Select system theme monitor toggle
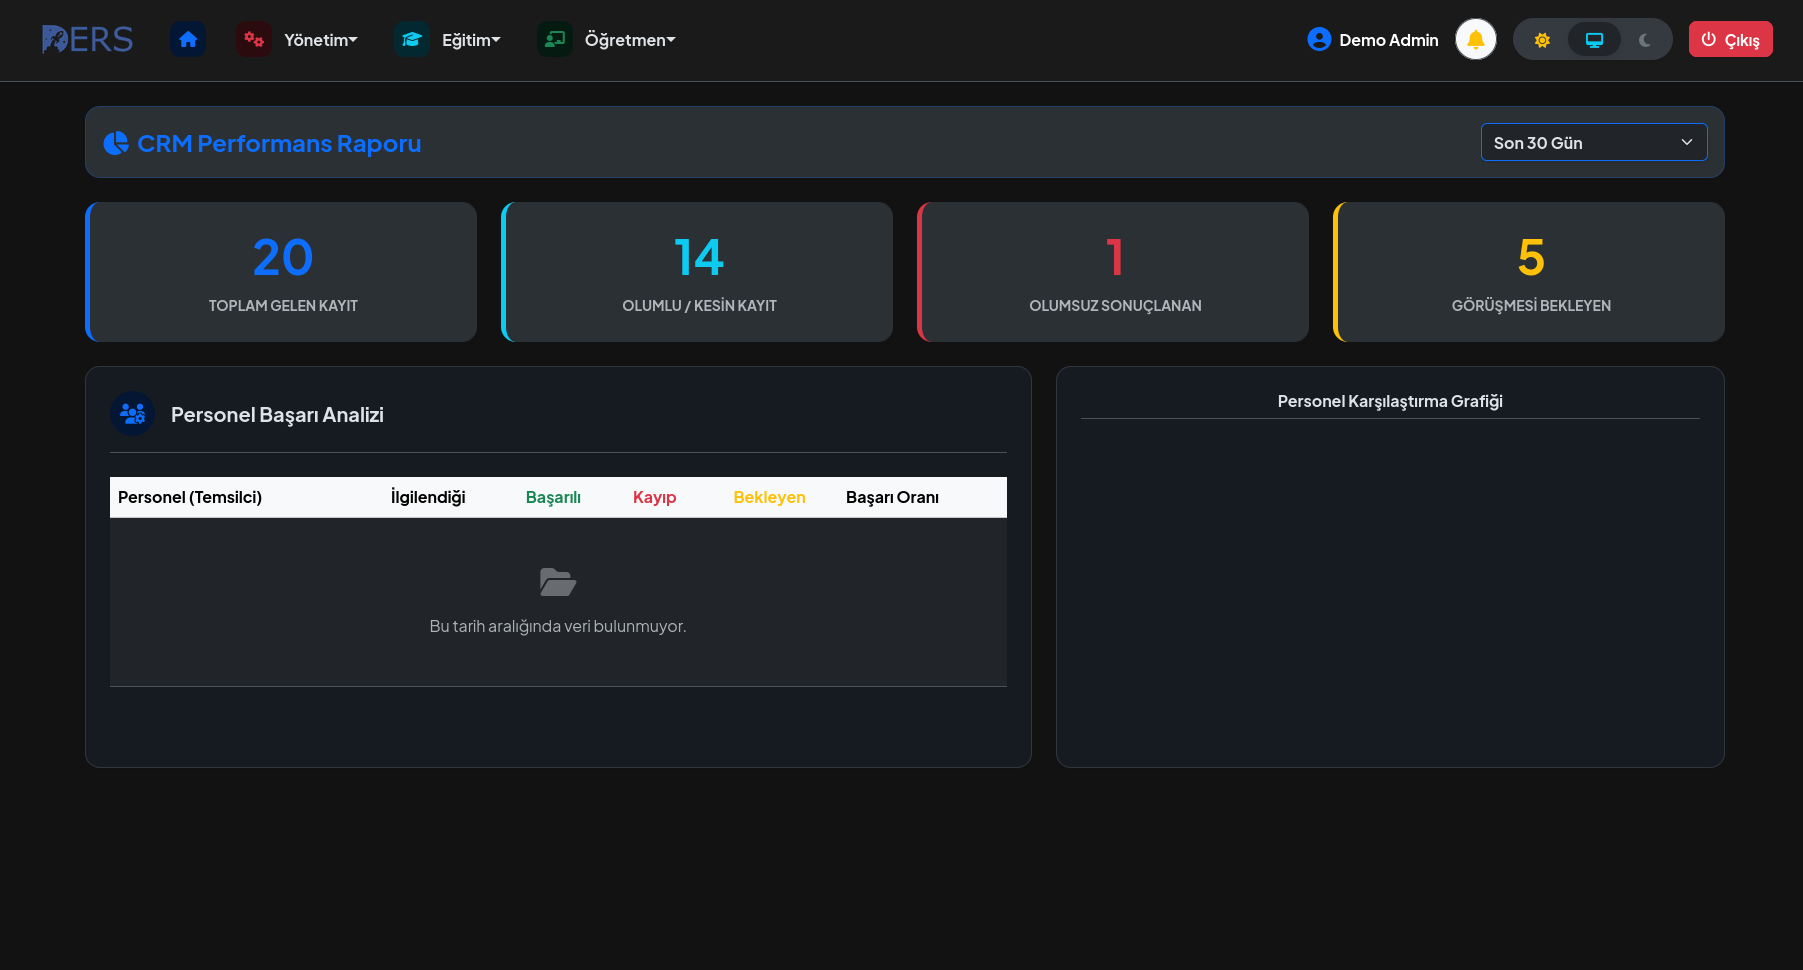The width and height of the screenshot is (1803, 970). 1595,40
